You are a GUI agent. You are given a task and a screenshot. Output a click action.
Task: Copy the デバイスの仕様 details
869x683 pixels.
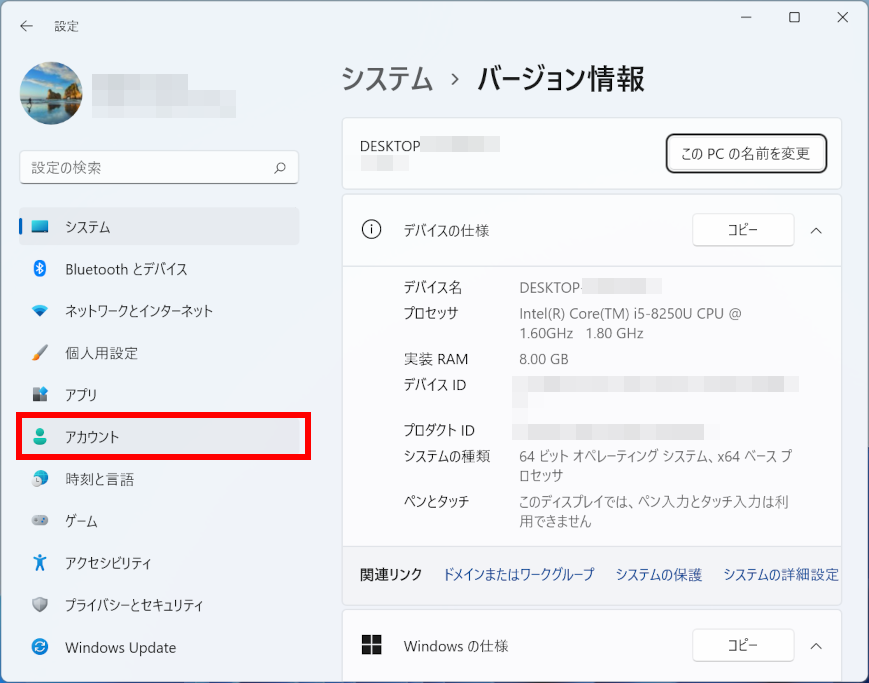743,230
